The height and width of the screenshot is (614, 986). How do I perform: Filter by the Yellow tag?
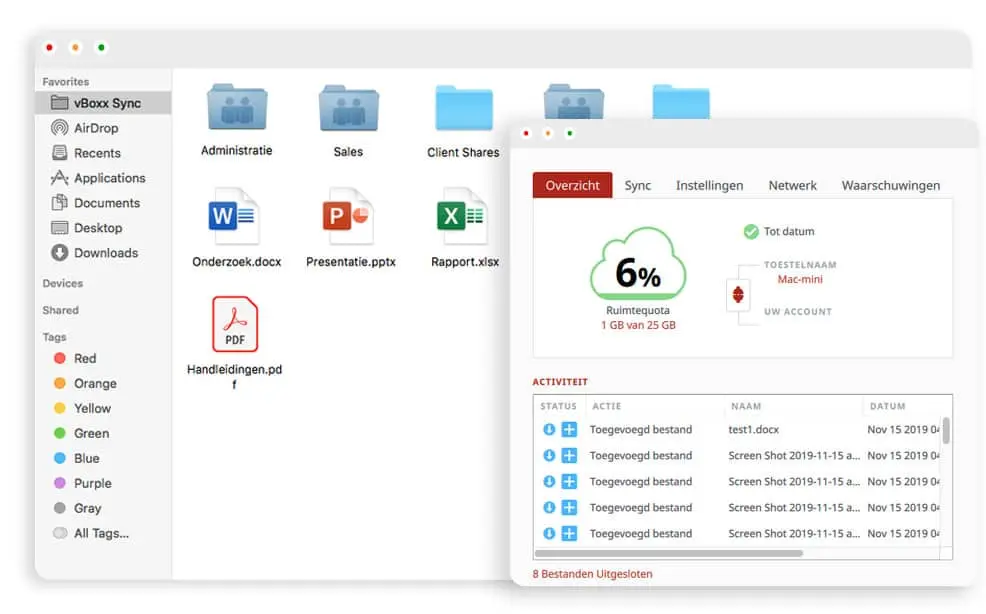click(92, 408)
